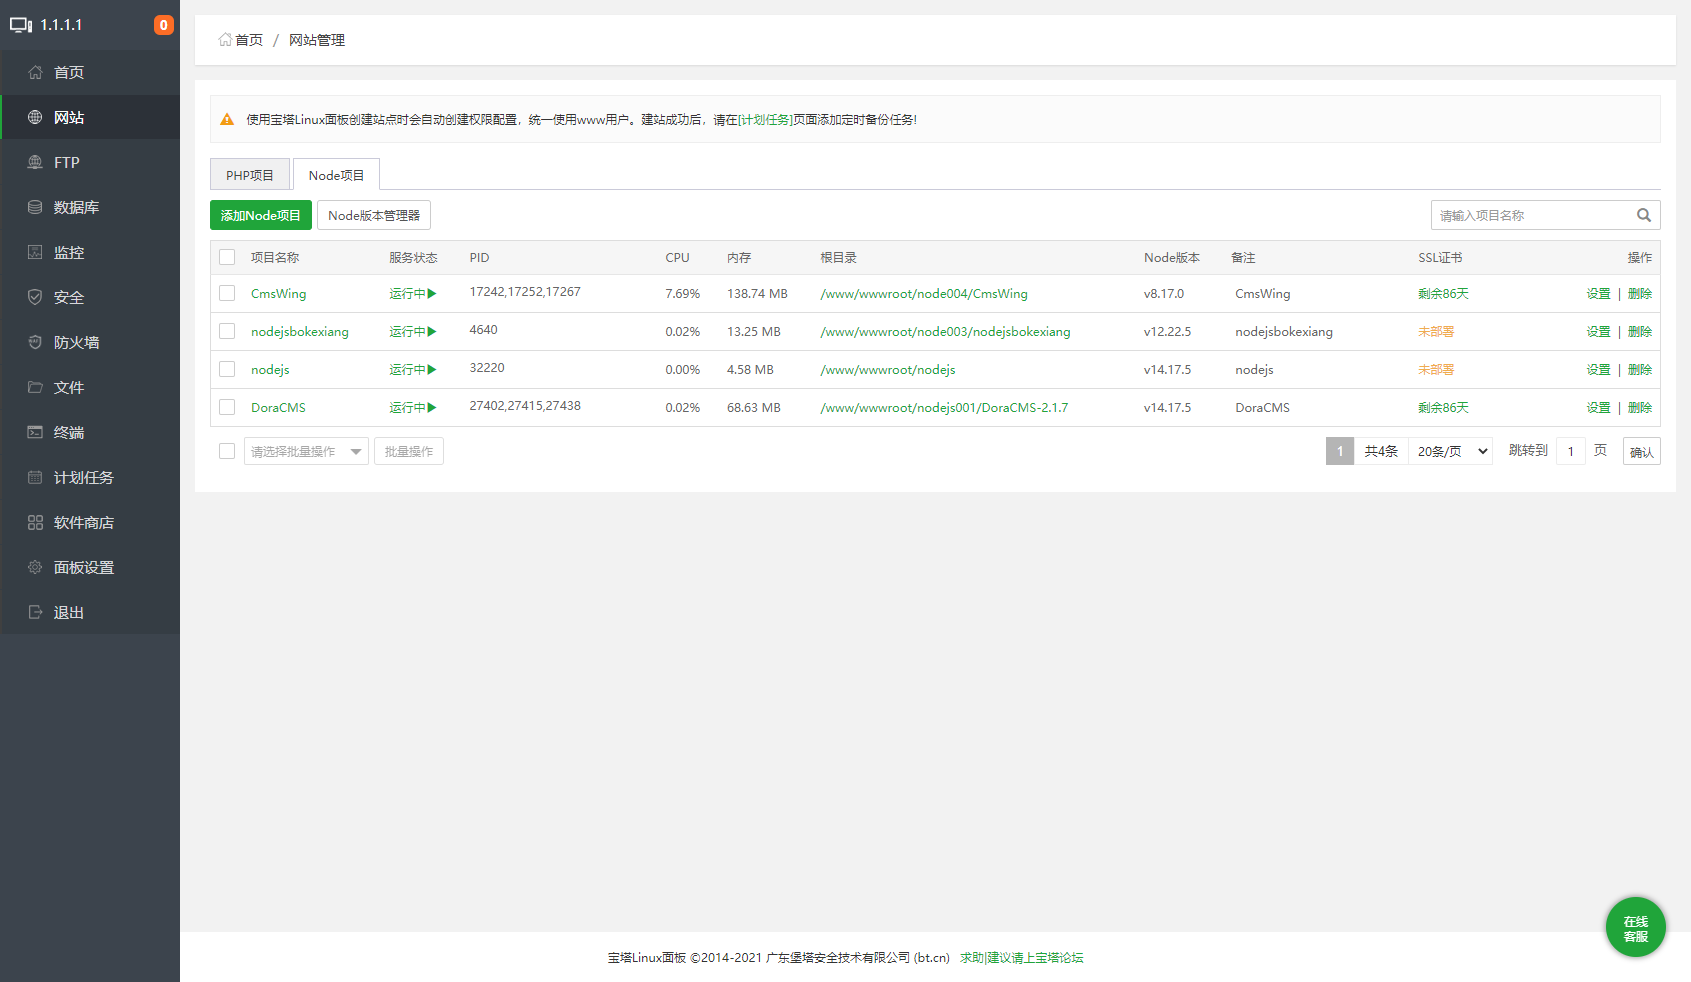Open 软件商店 menu item in sidebar
1691x982 pixels.
pos(90,522)
